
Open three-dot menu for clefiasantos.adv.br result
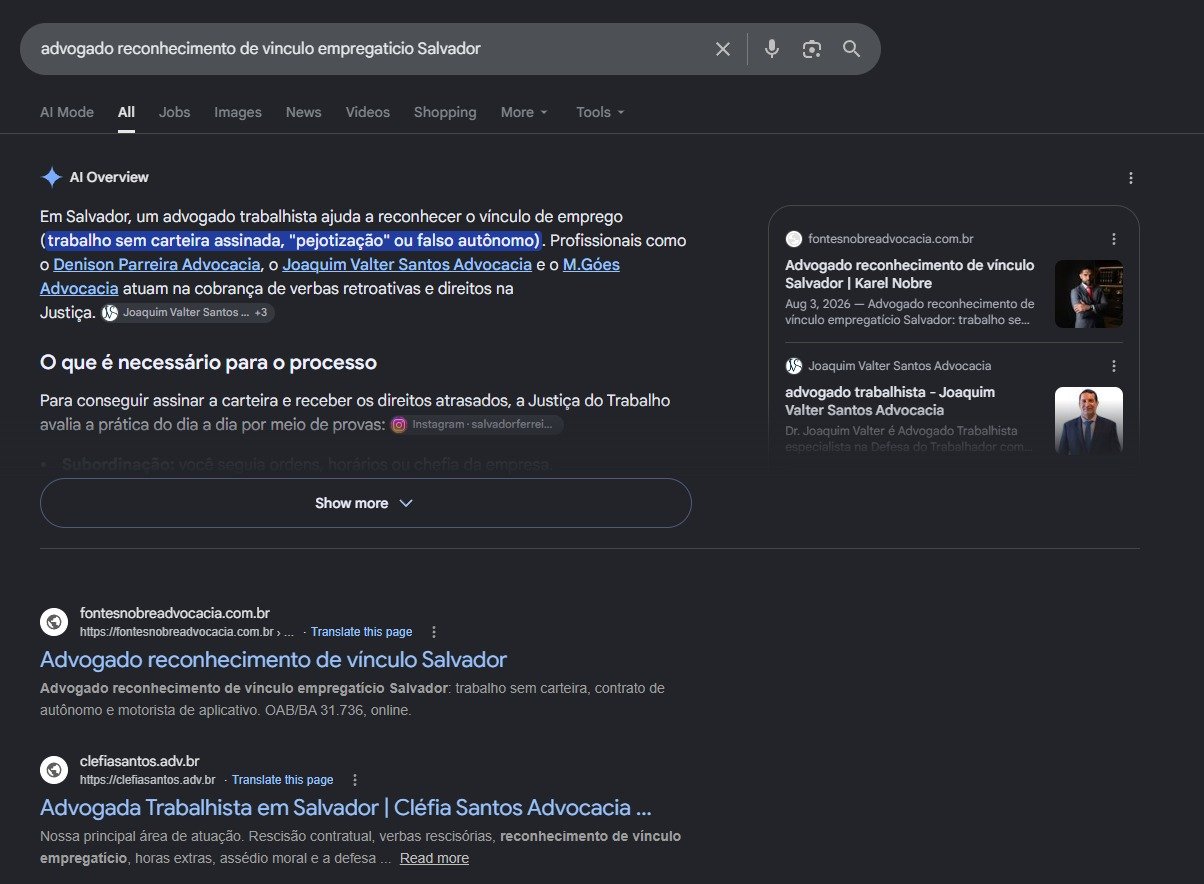click(354, 780)
